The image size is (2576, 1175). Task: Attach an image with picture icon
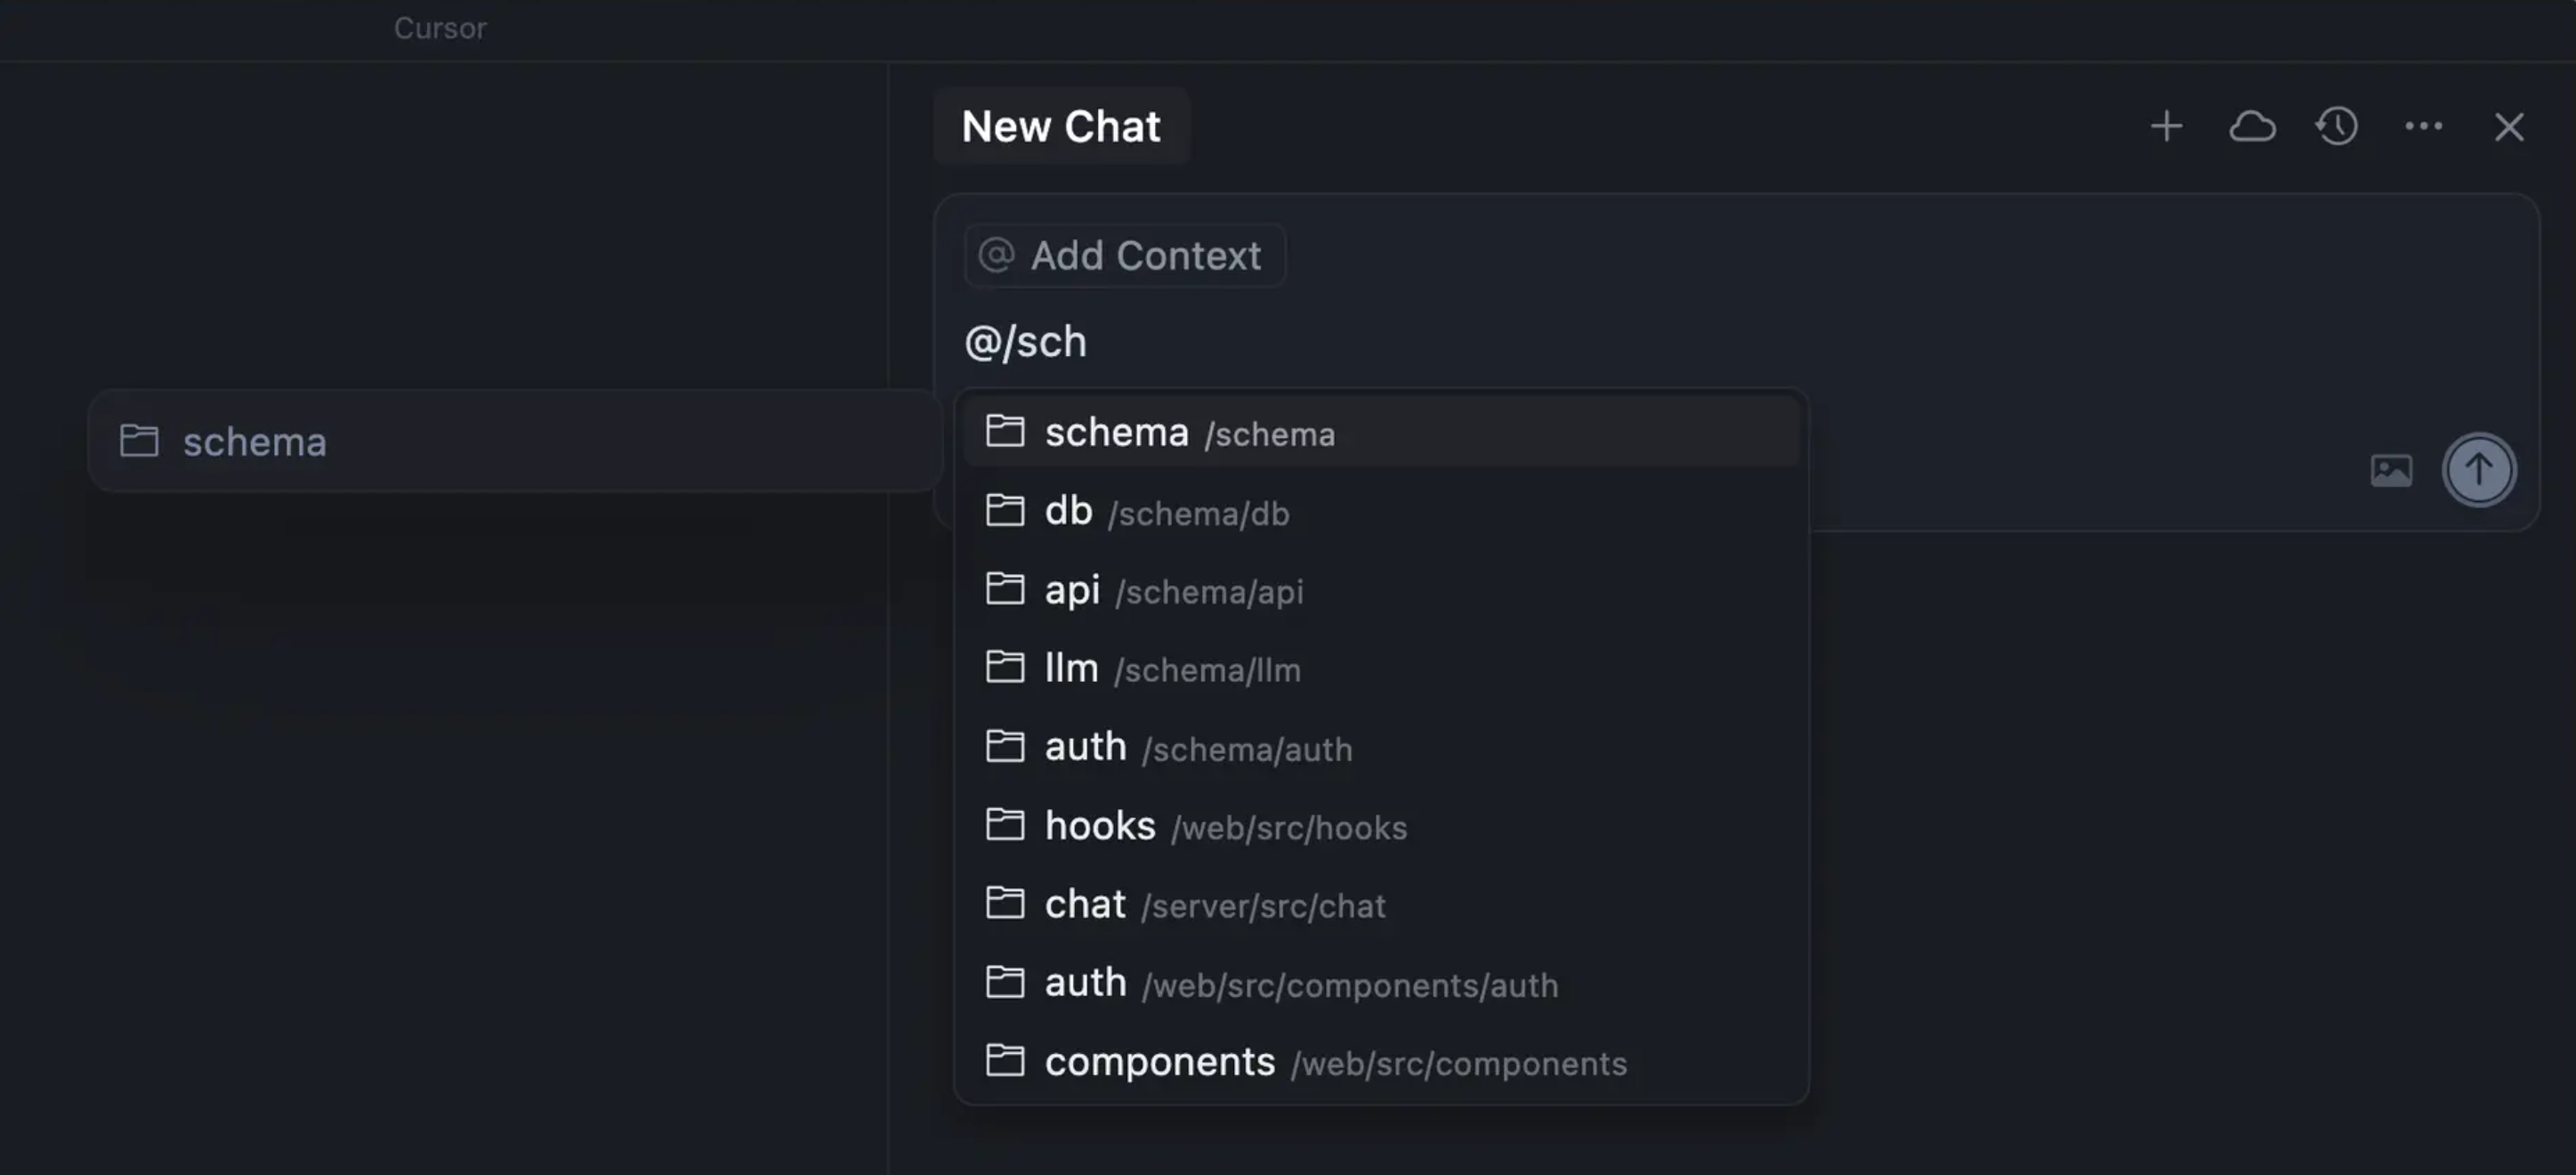tap(2391, 470)
